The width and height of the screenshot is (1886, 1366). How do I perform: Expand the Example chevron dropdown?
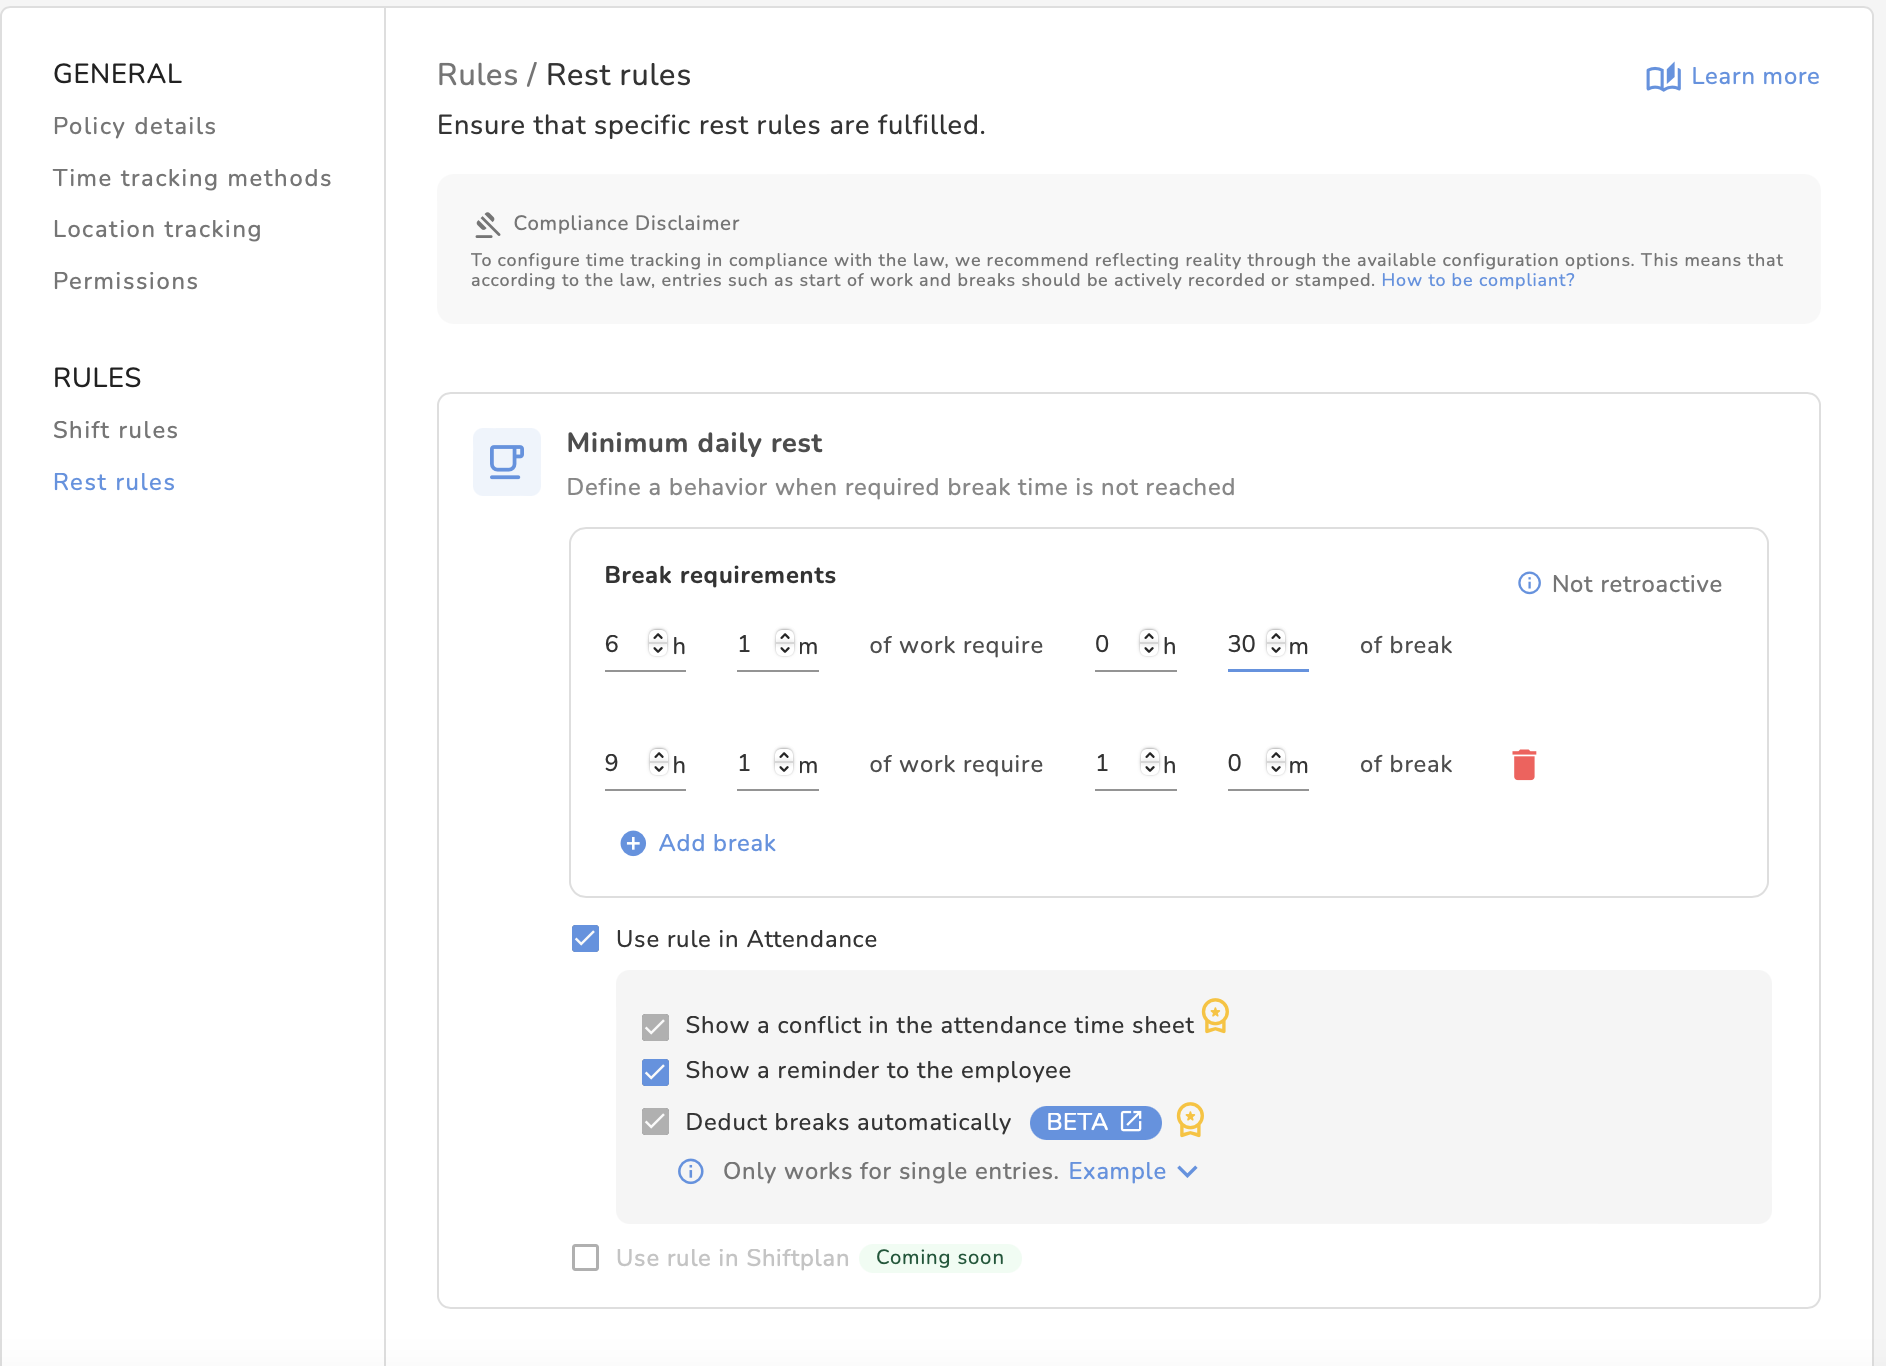click(1187, 1171)
